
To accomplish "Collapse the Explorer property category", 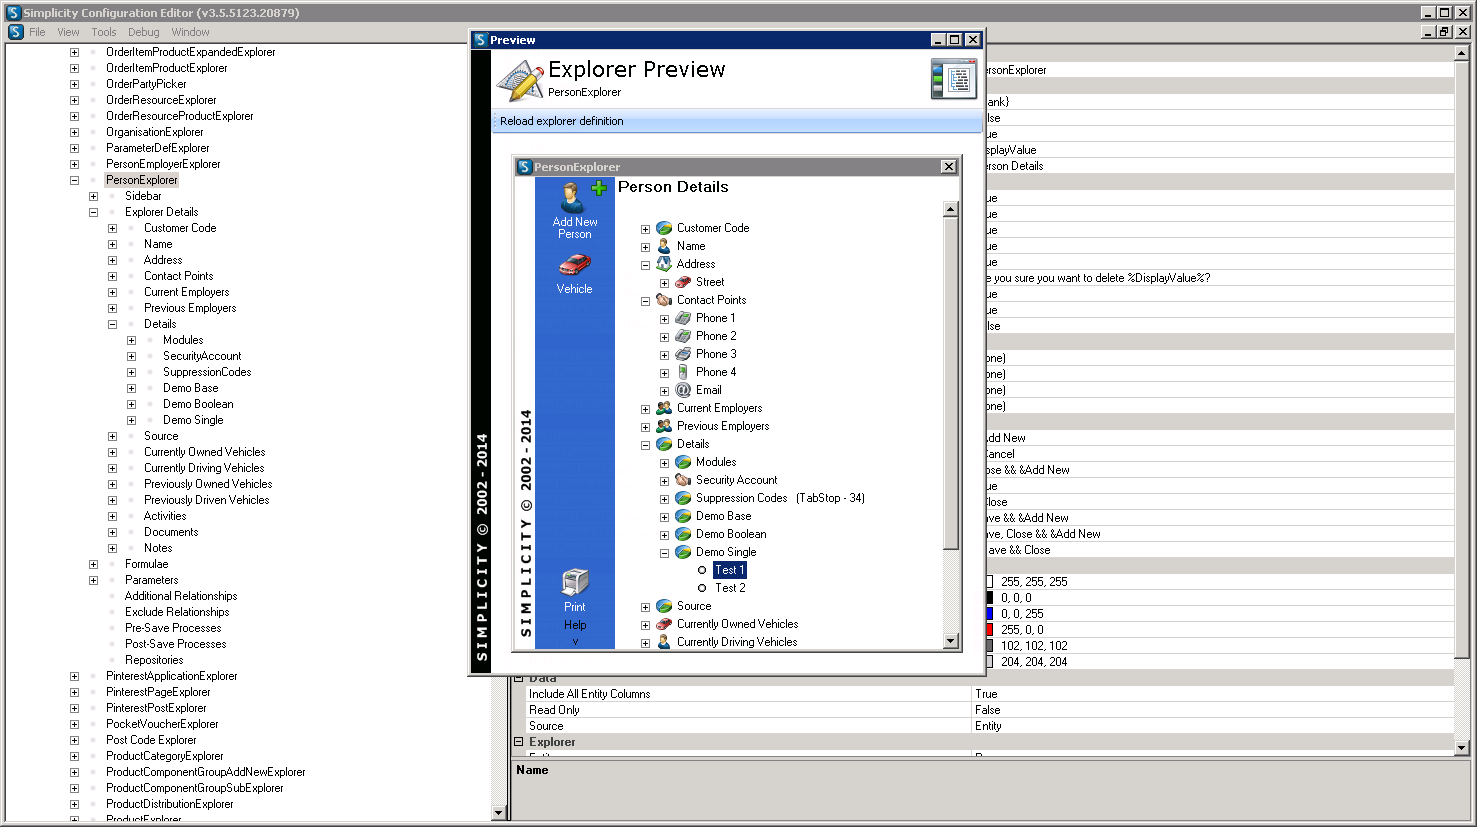I will (518, 742).
